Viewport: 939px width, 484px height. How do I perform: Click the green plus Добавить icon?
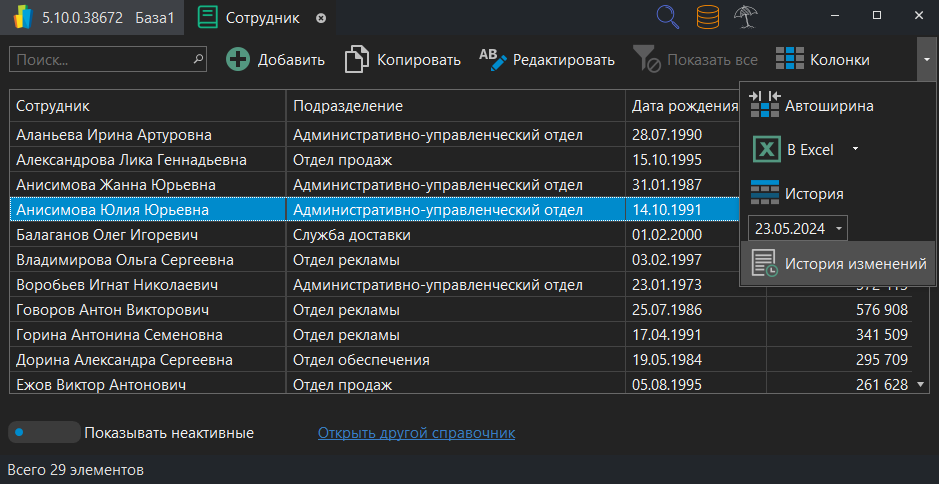(238, 60)
